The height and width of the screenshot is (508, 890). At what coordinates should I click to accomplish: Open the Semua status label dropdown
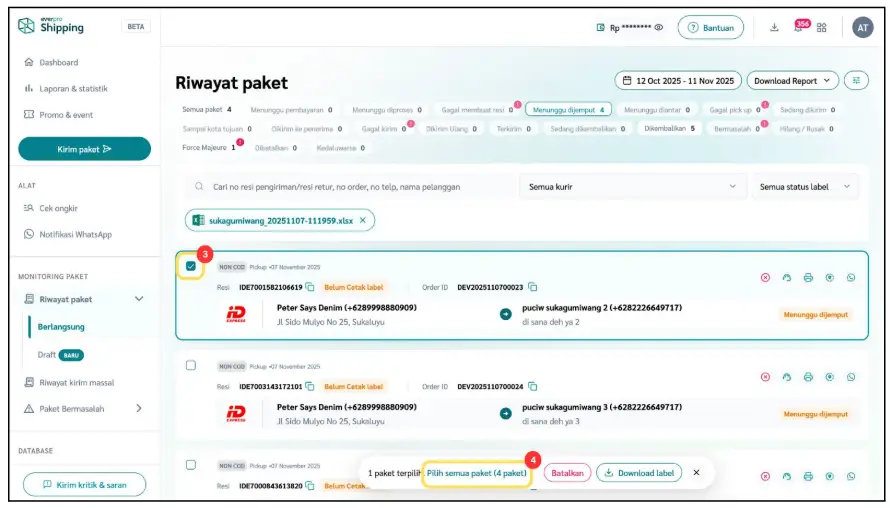[804, 187]
